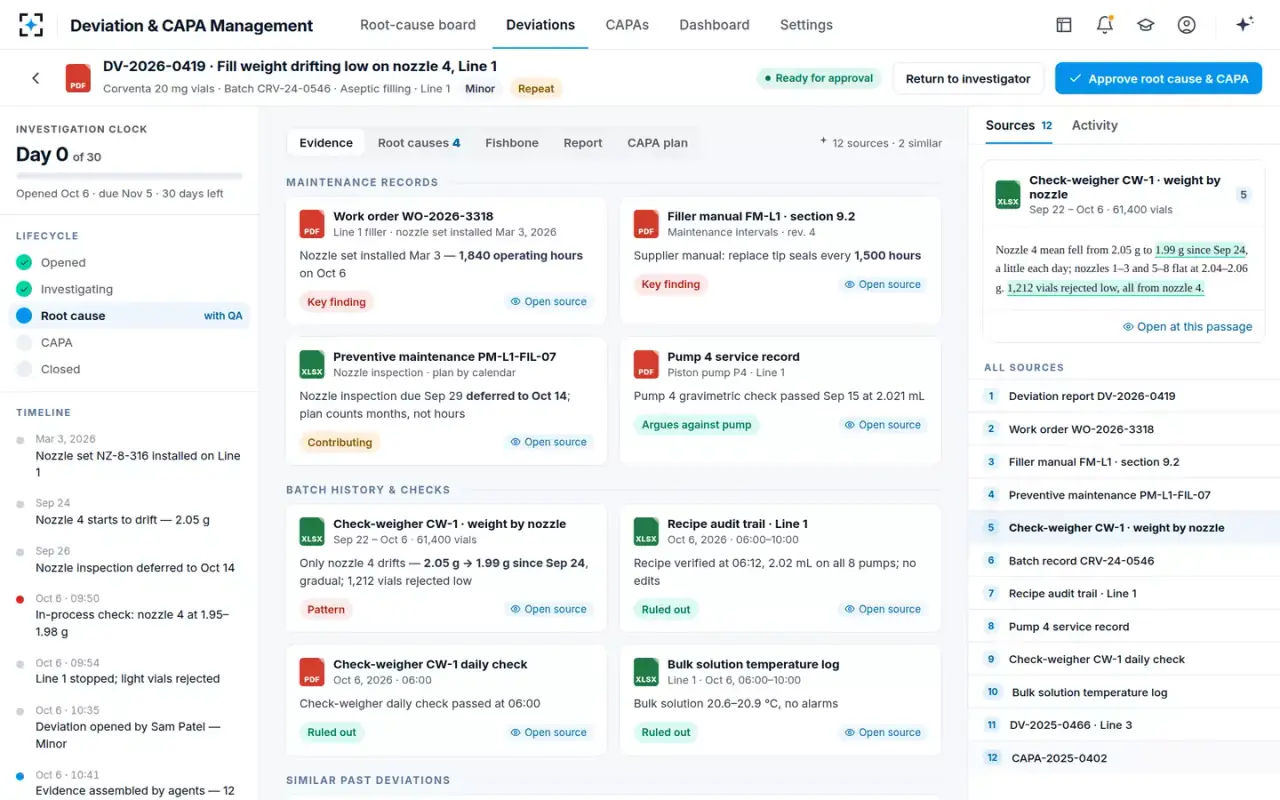Click the PDF icon next to deviation title
The width and height of the screenshot is (1280, 800).
coord(78,78)
